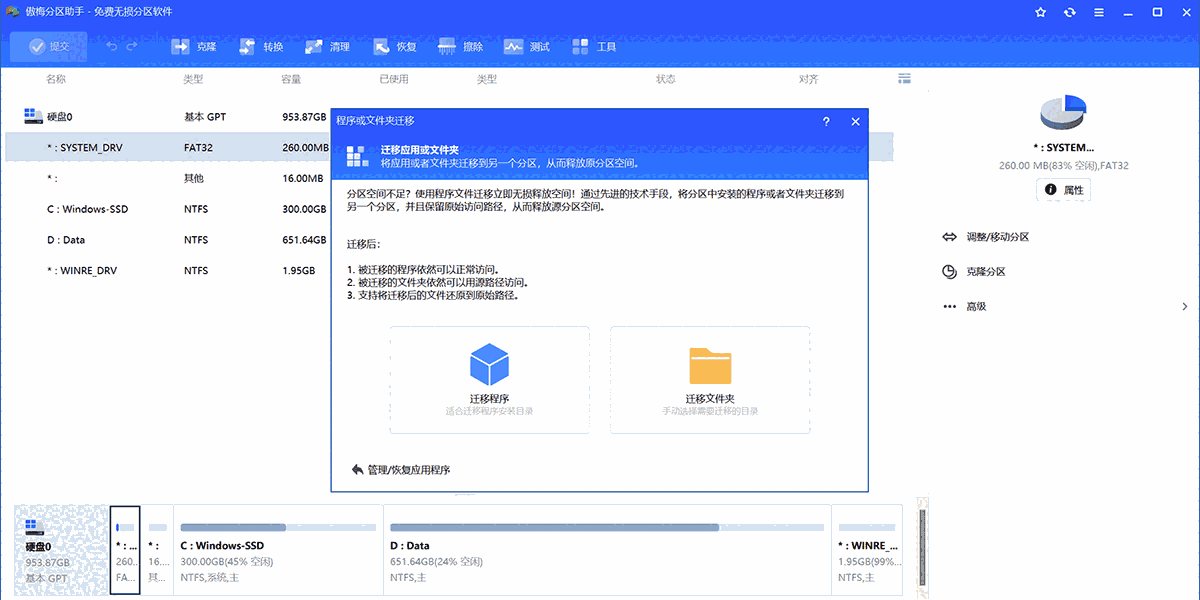Select the 克隆 (Clone) tool in the toolbar

193,45
